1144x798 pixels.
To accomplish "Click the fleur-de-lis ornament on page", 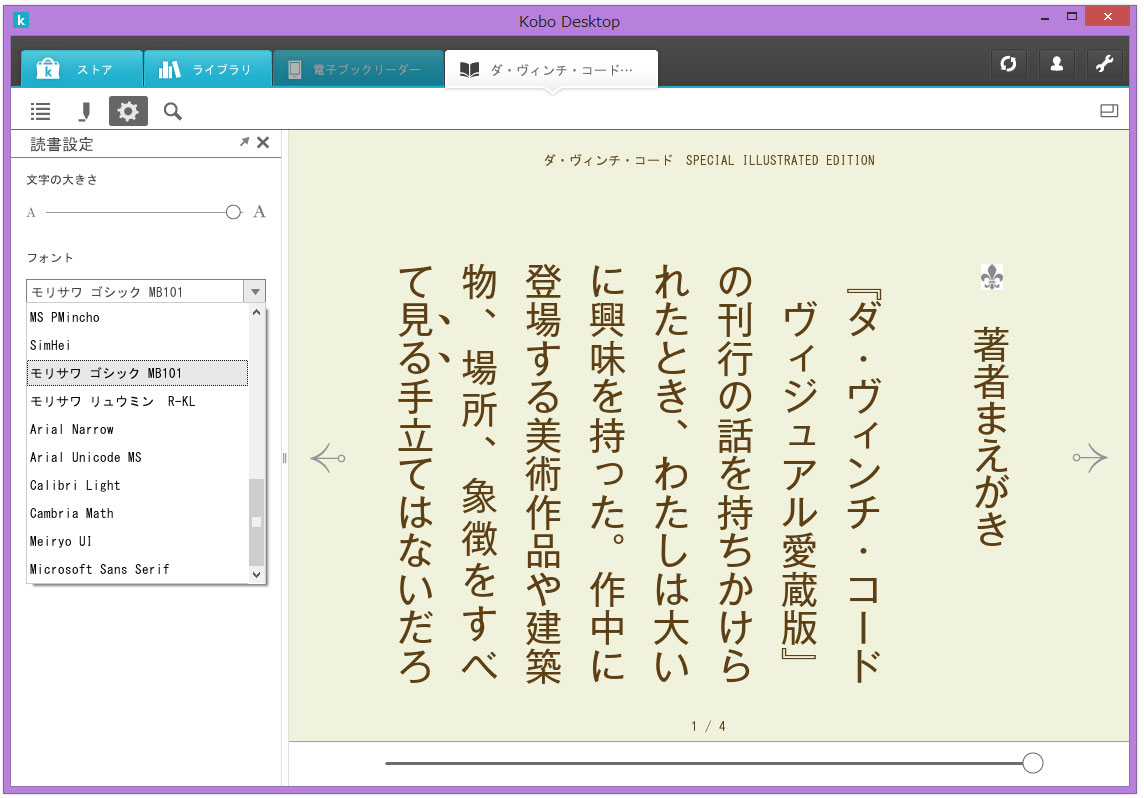I will (x=992, y=277).
